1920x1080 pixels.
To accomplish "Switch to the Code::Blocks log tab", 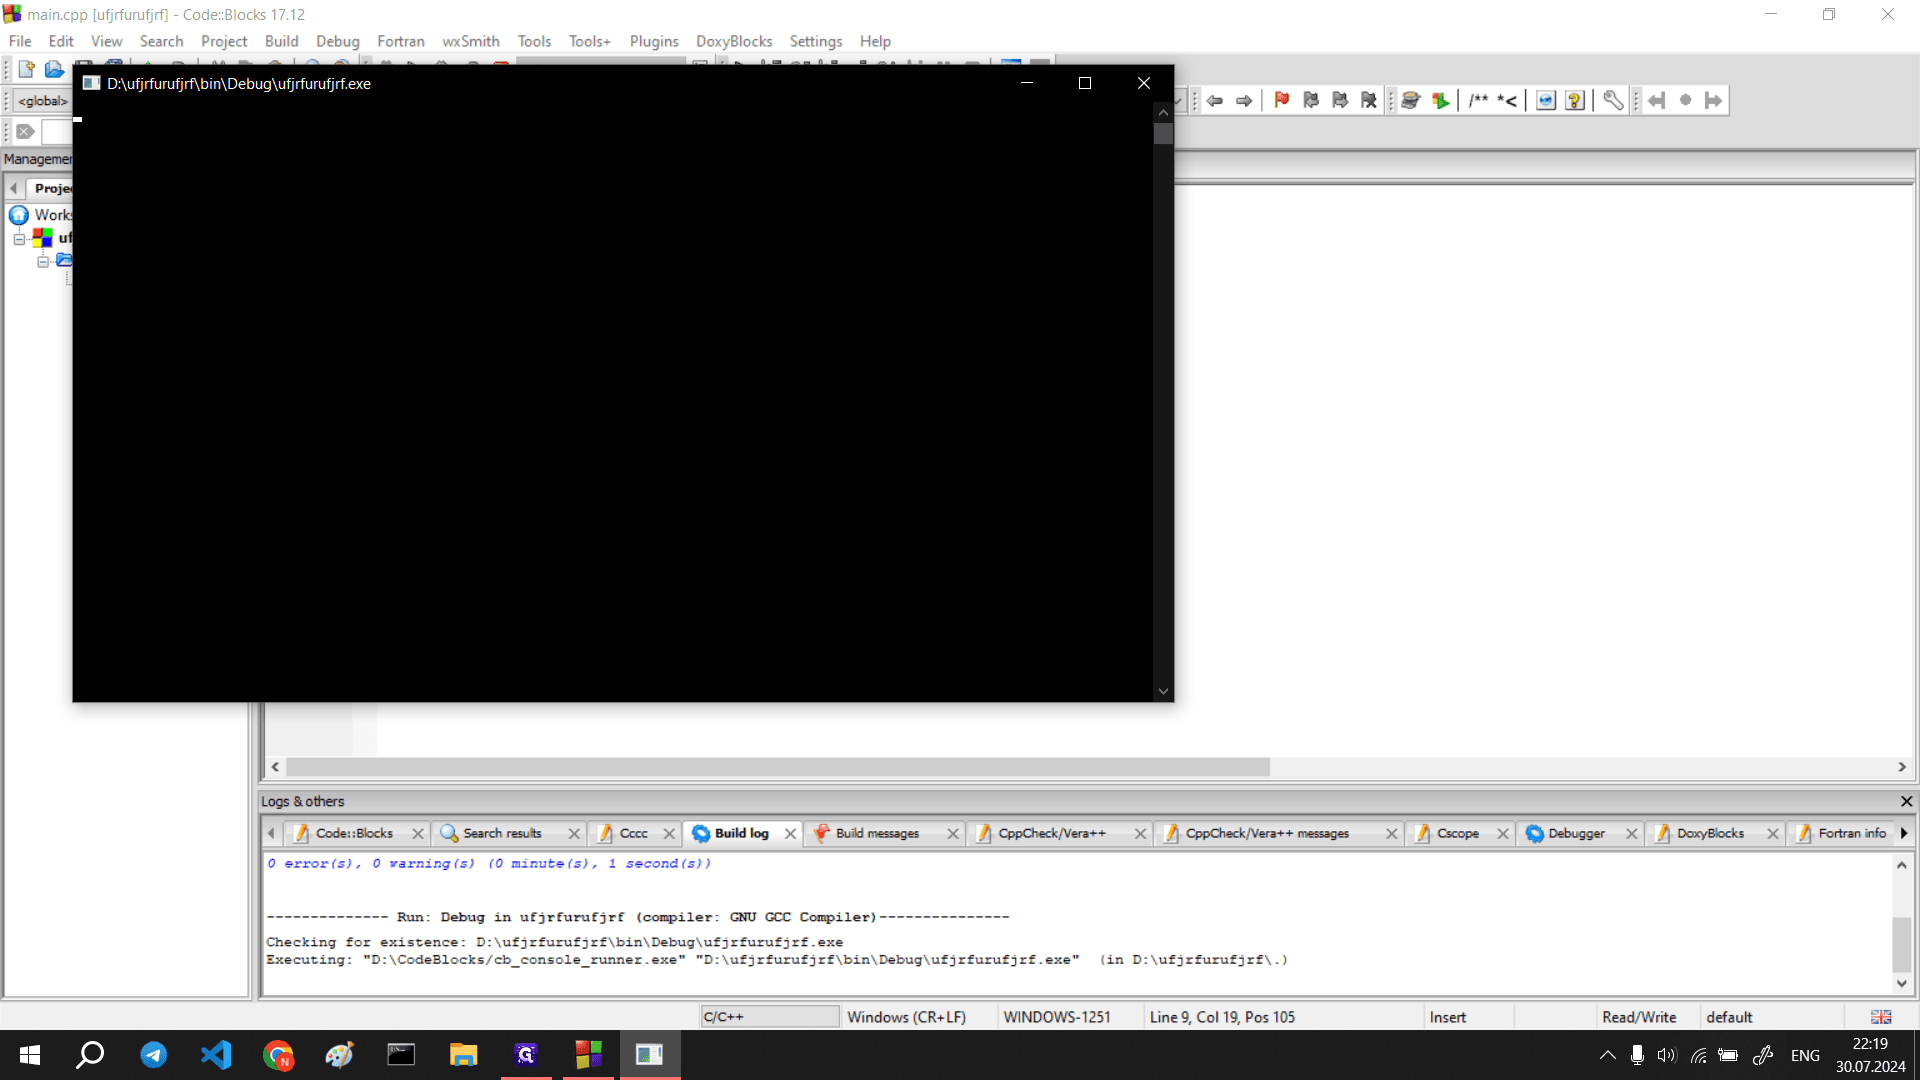I will pyautogui.click(x=354, y=833).
